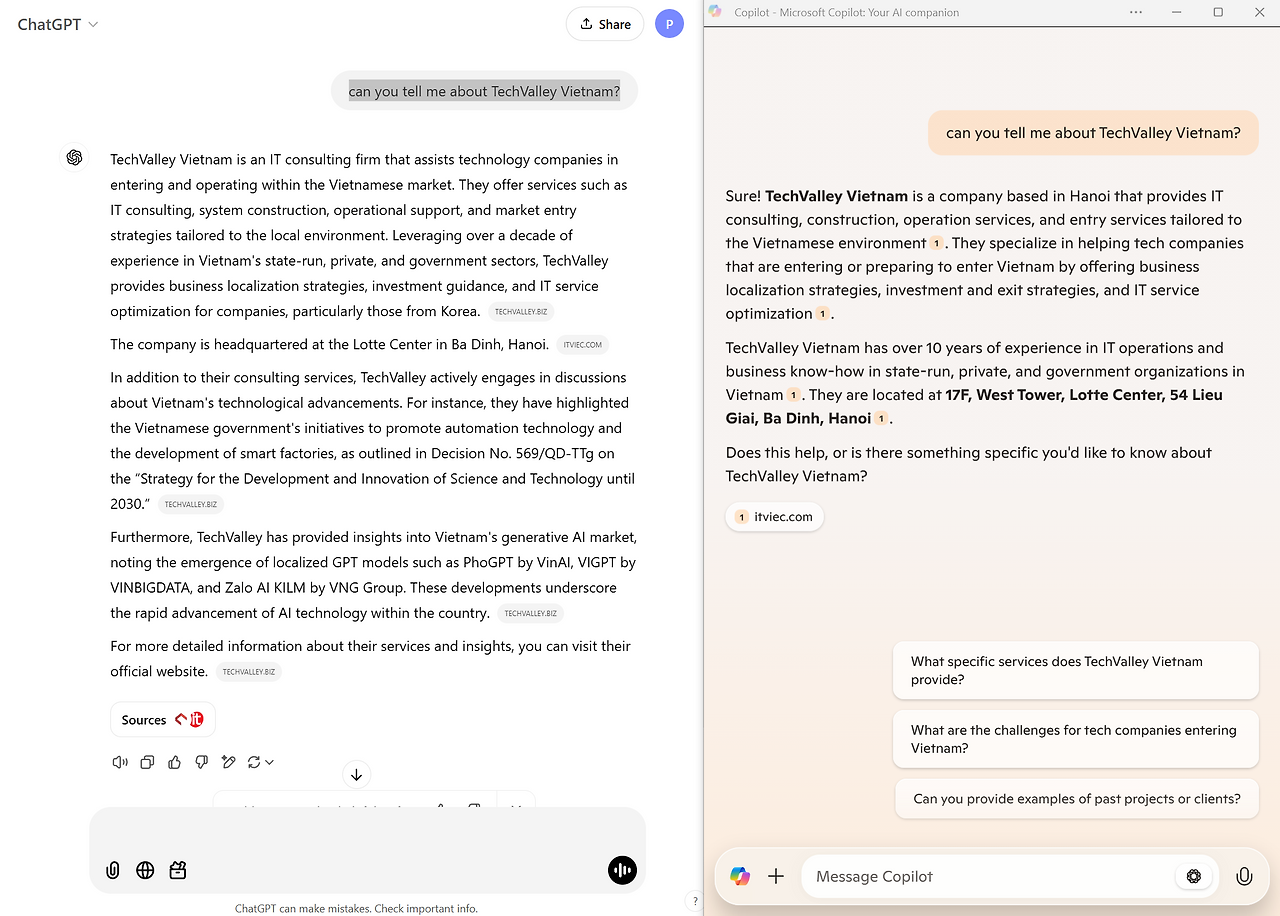Enable web search via the globe icon

click(x=145, y=870)
